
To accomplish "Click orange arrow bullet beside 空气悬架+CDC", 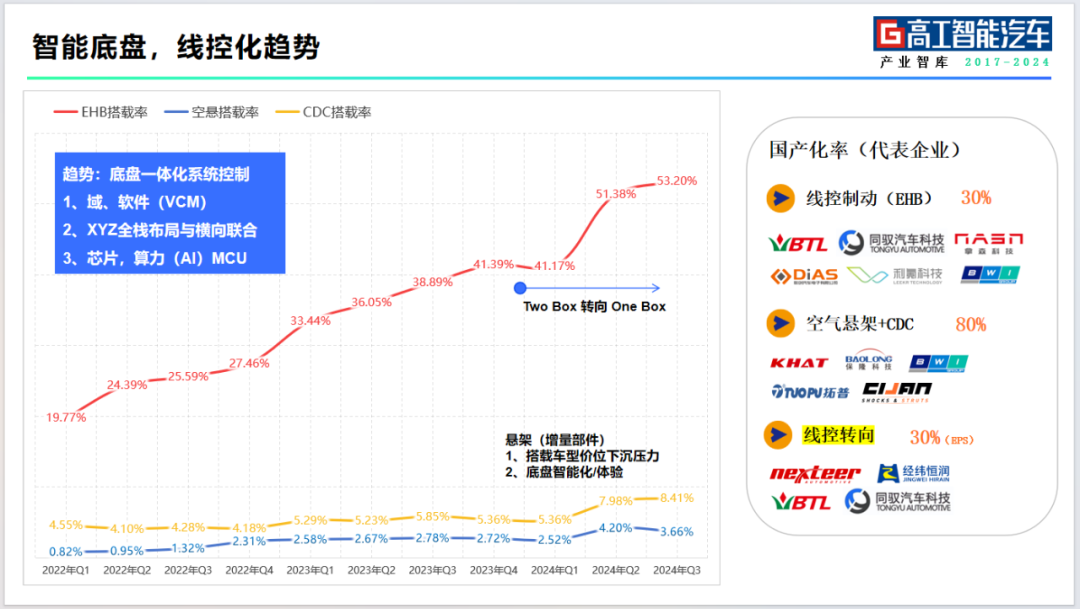I will [x=780, y=323].
